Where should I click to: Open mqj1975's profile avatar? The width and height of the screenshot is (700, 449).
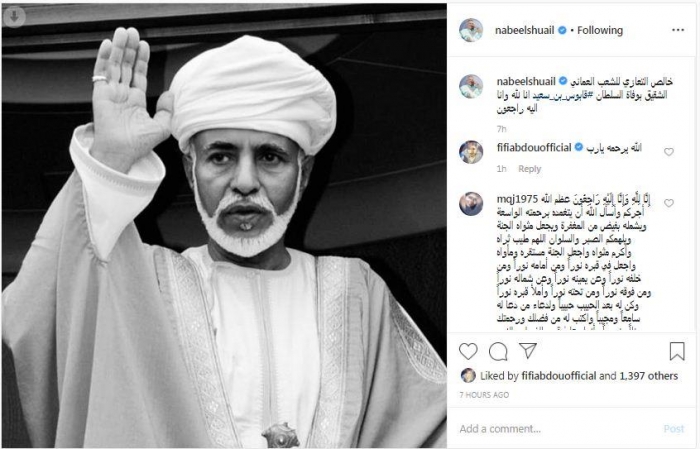[x=471, y=204]
